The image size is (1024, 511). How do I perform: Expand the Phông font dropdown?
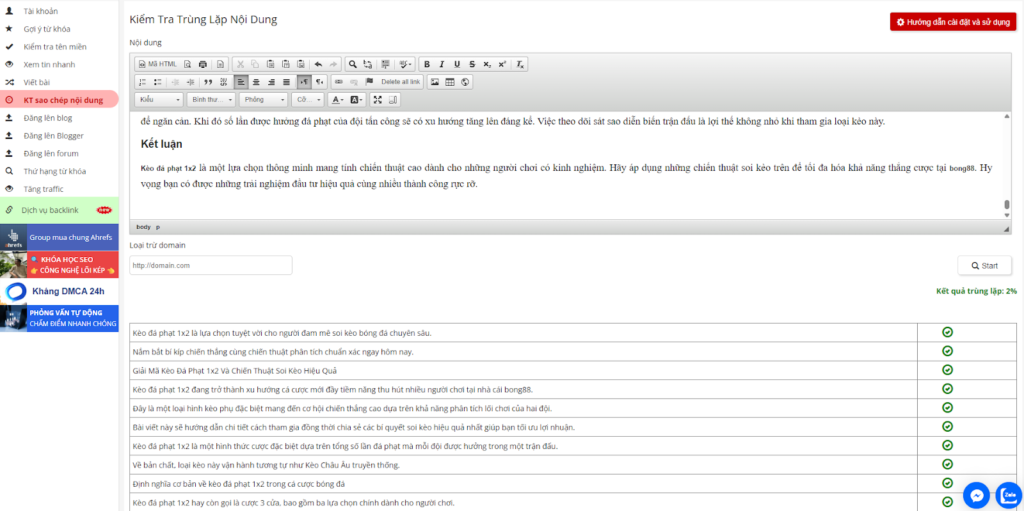pyautogui.click(x=264, y=100)
